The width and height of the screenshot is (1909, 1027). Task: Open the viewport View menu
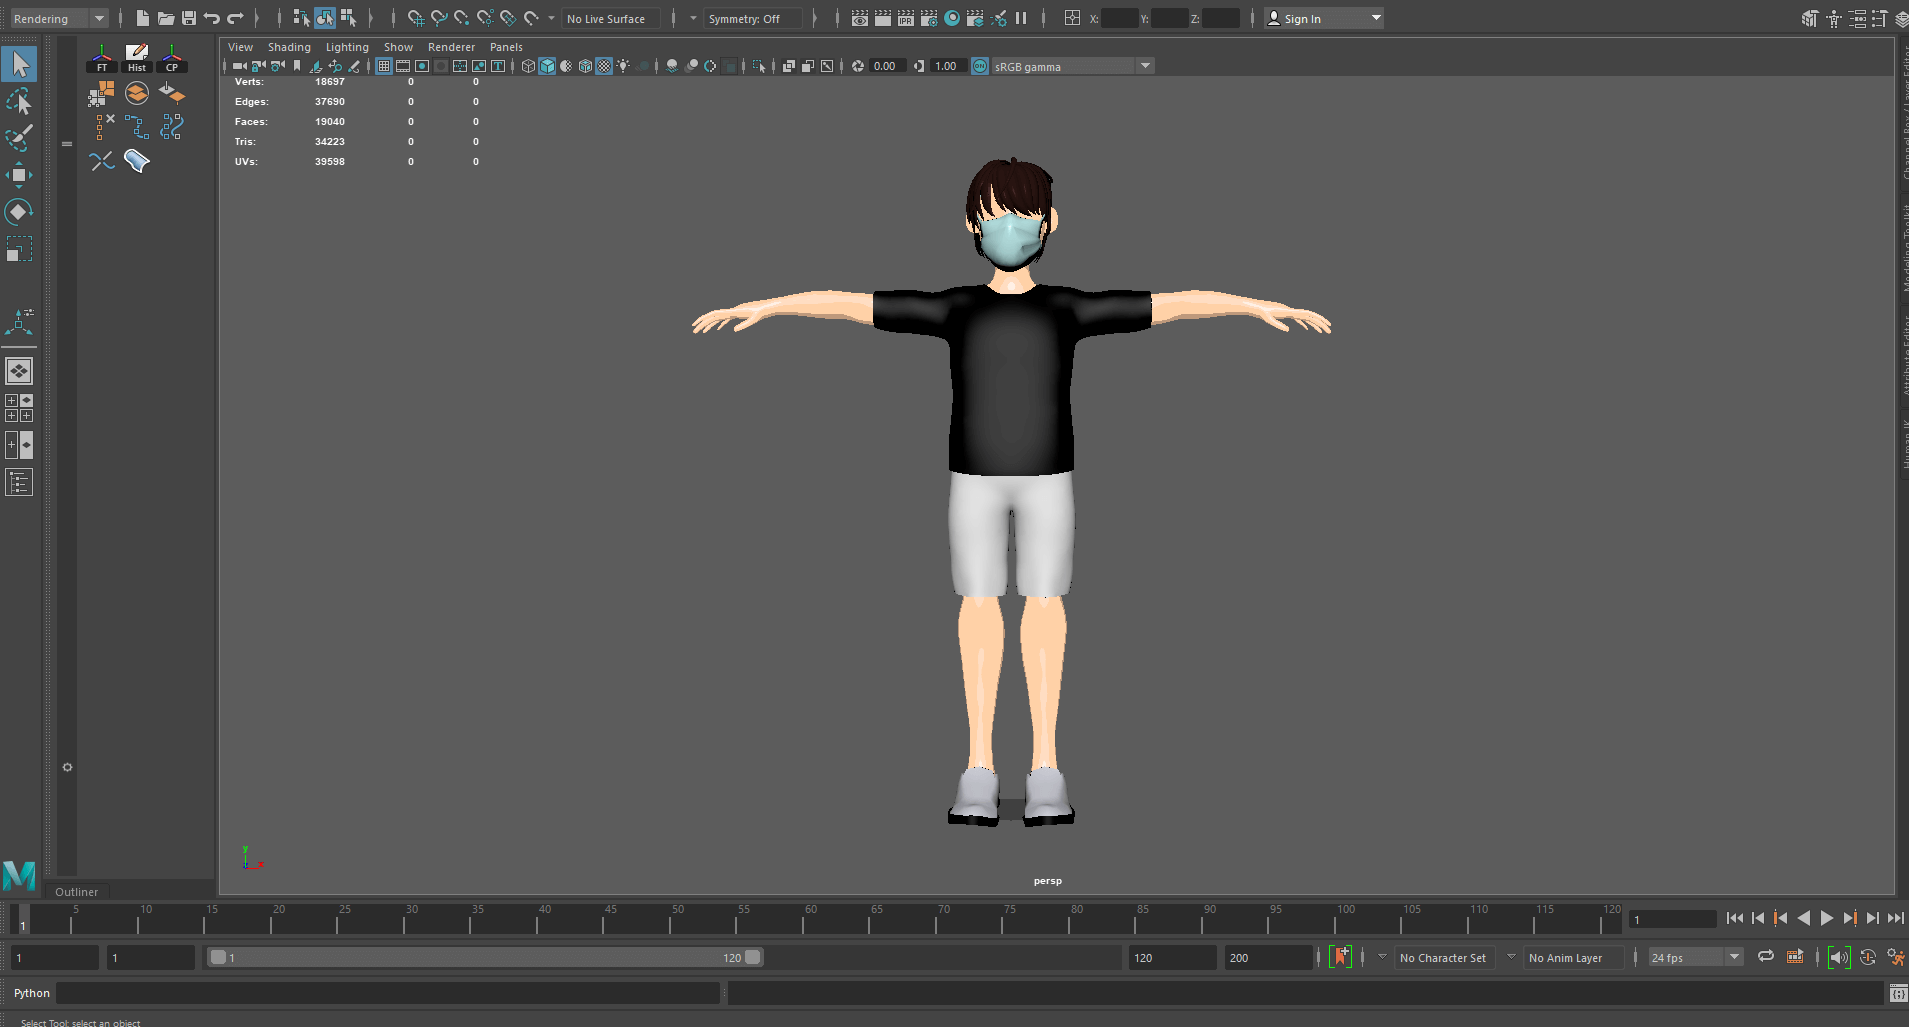[240, 47]
